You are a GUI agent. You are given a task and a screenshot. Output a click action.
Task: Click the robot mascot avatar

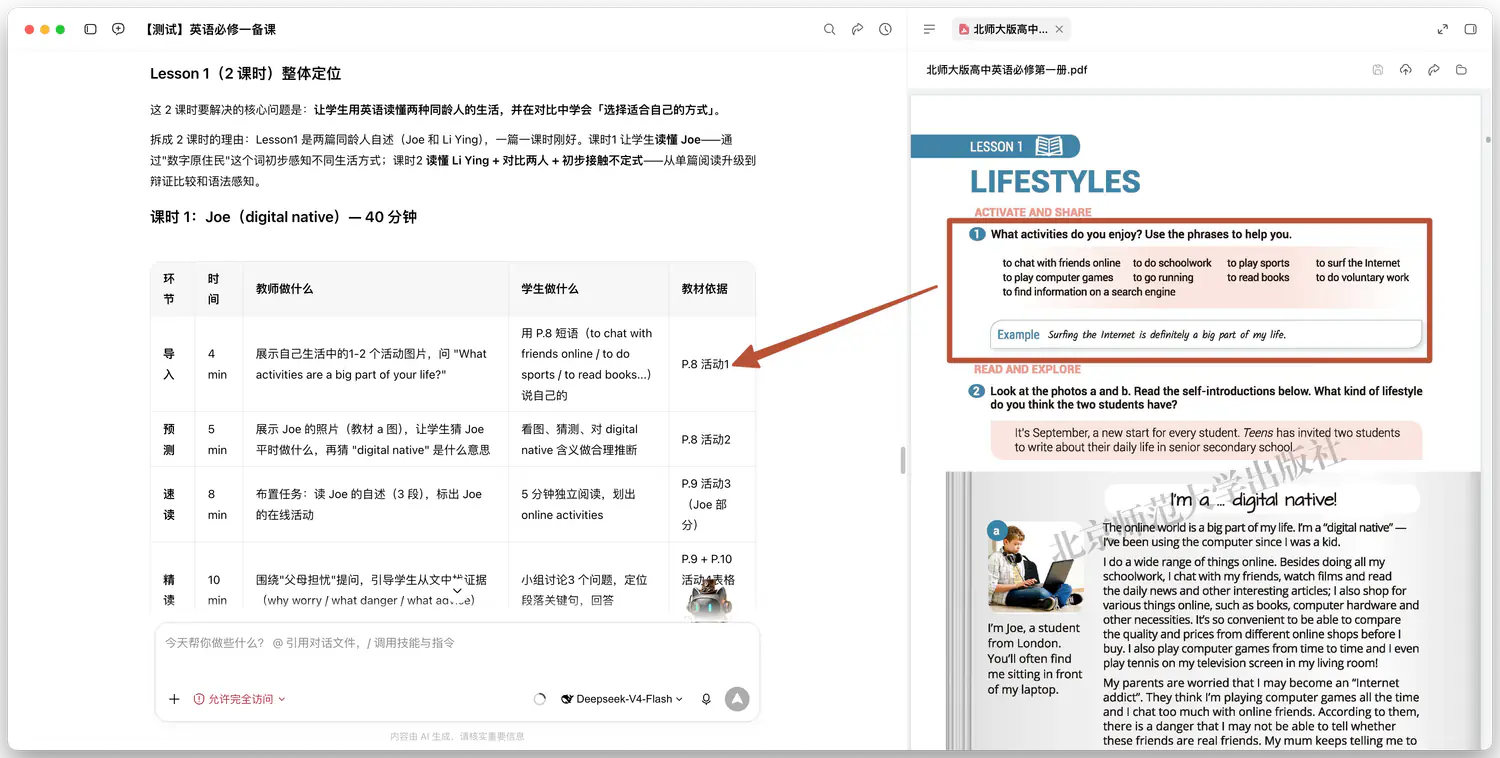tap(709, 602)
